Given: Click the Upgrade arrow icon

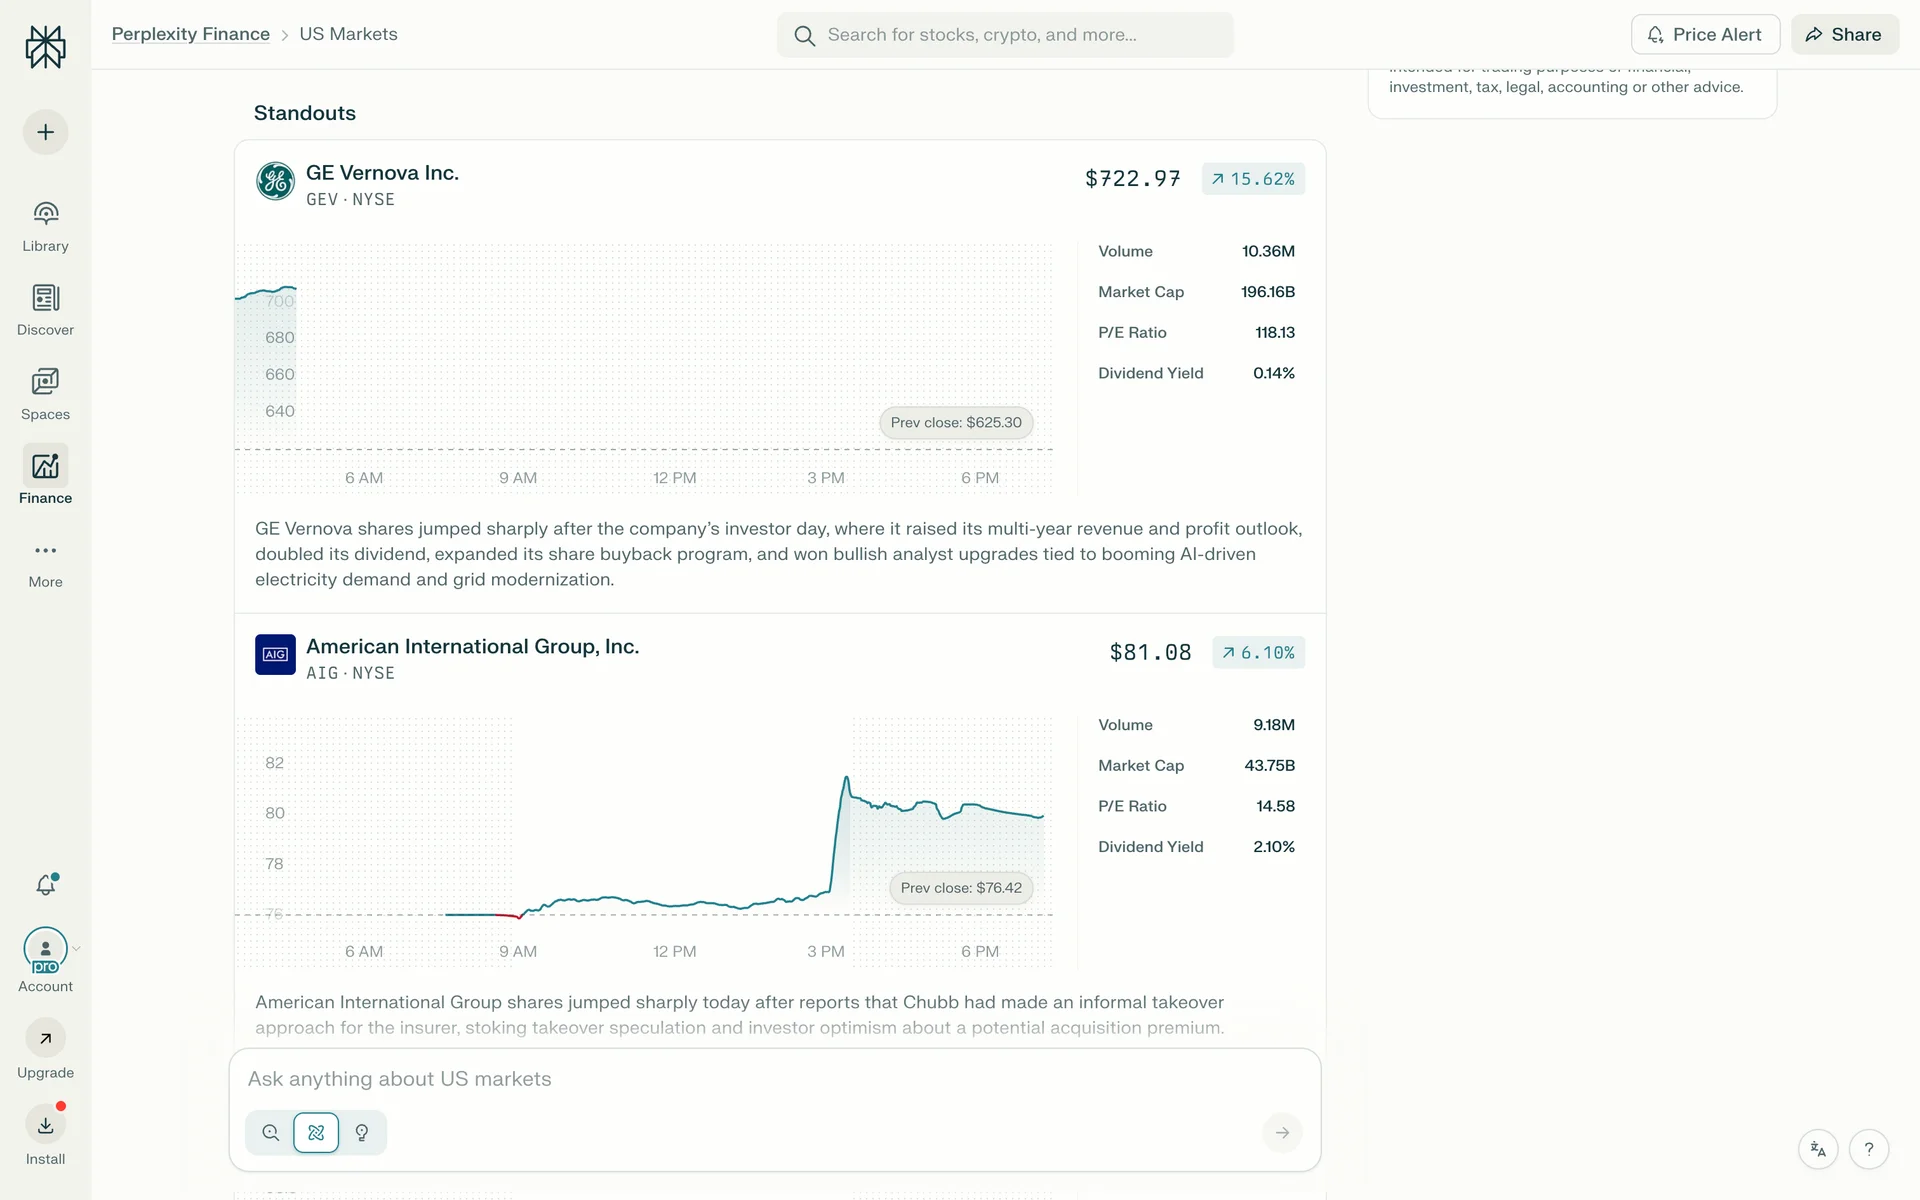Looking at the screenshot, I should (x=45, y=1039).
